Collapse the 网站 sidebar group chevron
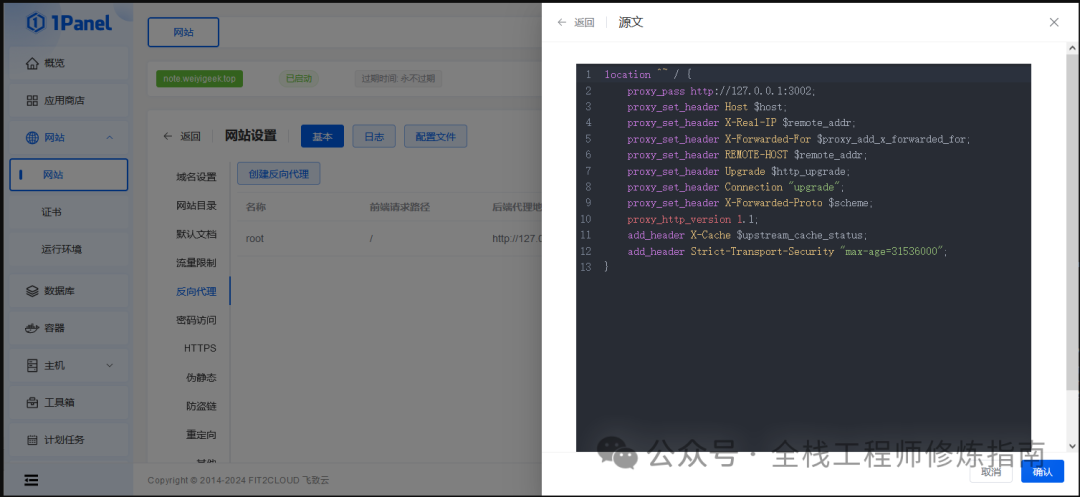The image size is (1080, 497). click(x=110, y=138)
